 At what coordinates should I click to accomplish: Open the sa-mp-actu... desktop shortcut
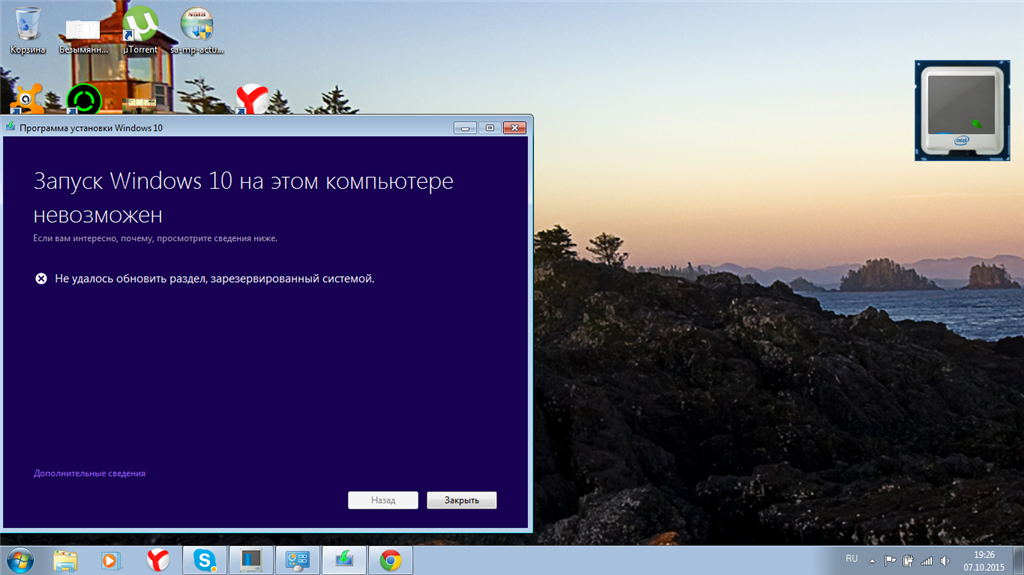(197, 31)
